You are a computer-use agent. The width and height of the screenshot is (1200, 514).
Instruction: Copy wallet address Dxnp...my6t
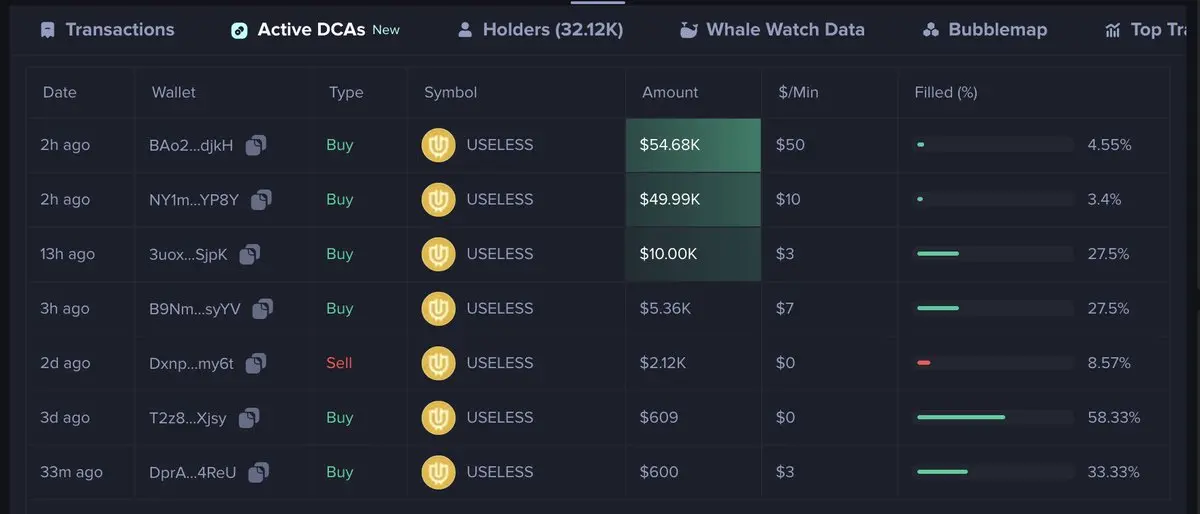pyautogui.click(x=256, y=363)
